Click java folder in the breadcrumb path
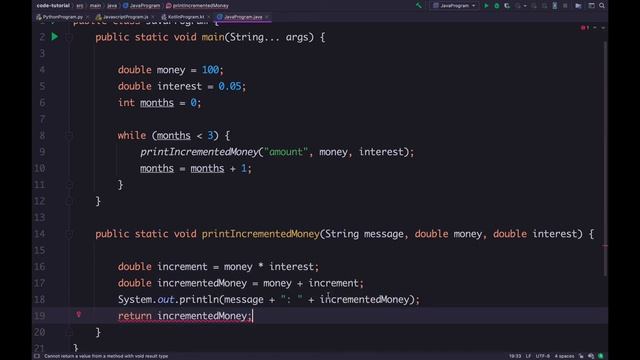The width and height of the screenshot is (640, 360). point(112,6)
